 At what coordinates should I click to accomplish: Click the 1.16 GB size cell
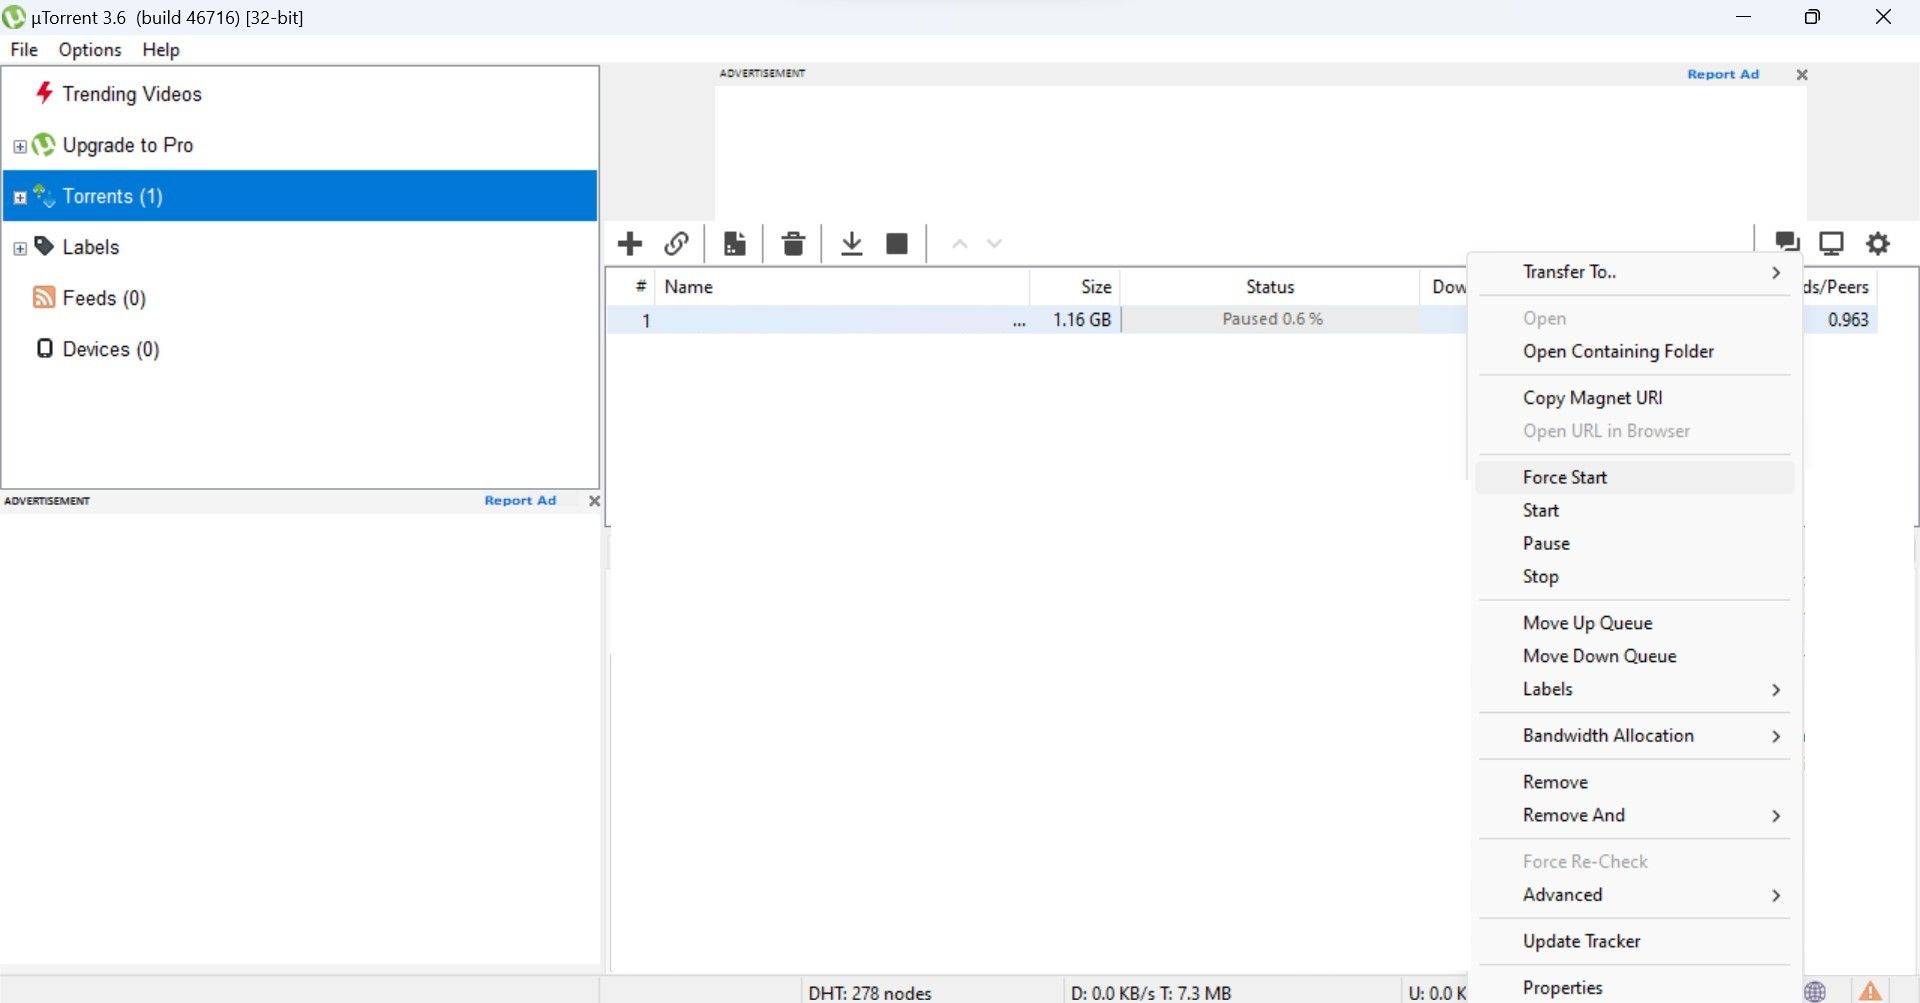coord(1081,319)
